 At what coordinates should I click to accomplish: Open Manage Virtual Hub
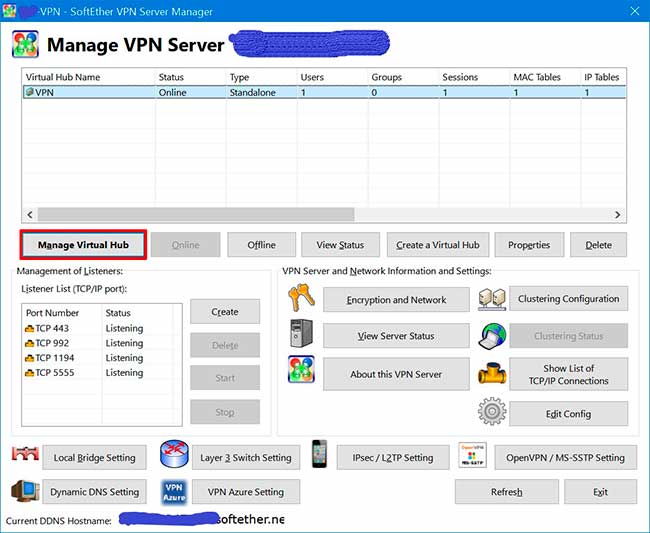click(83, 245)
